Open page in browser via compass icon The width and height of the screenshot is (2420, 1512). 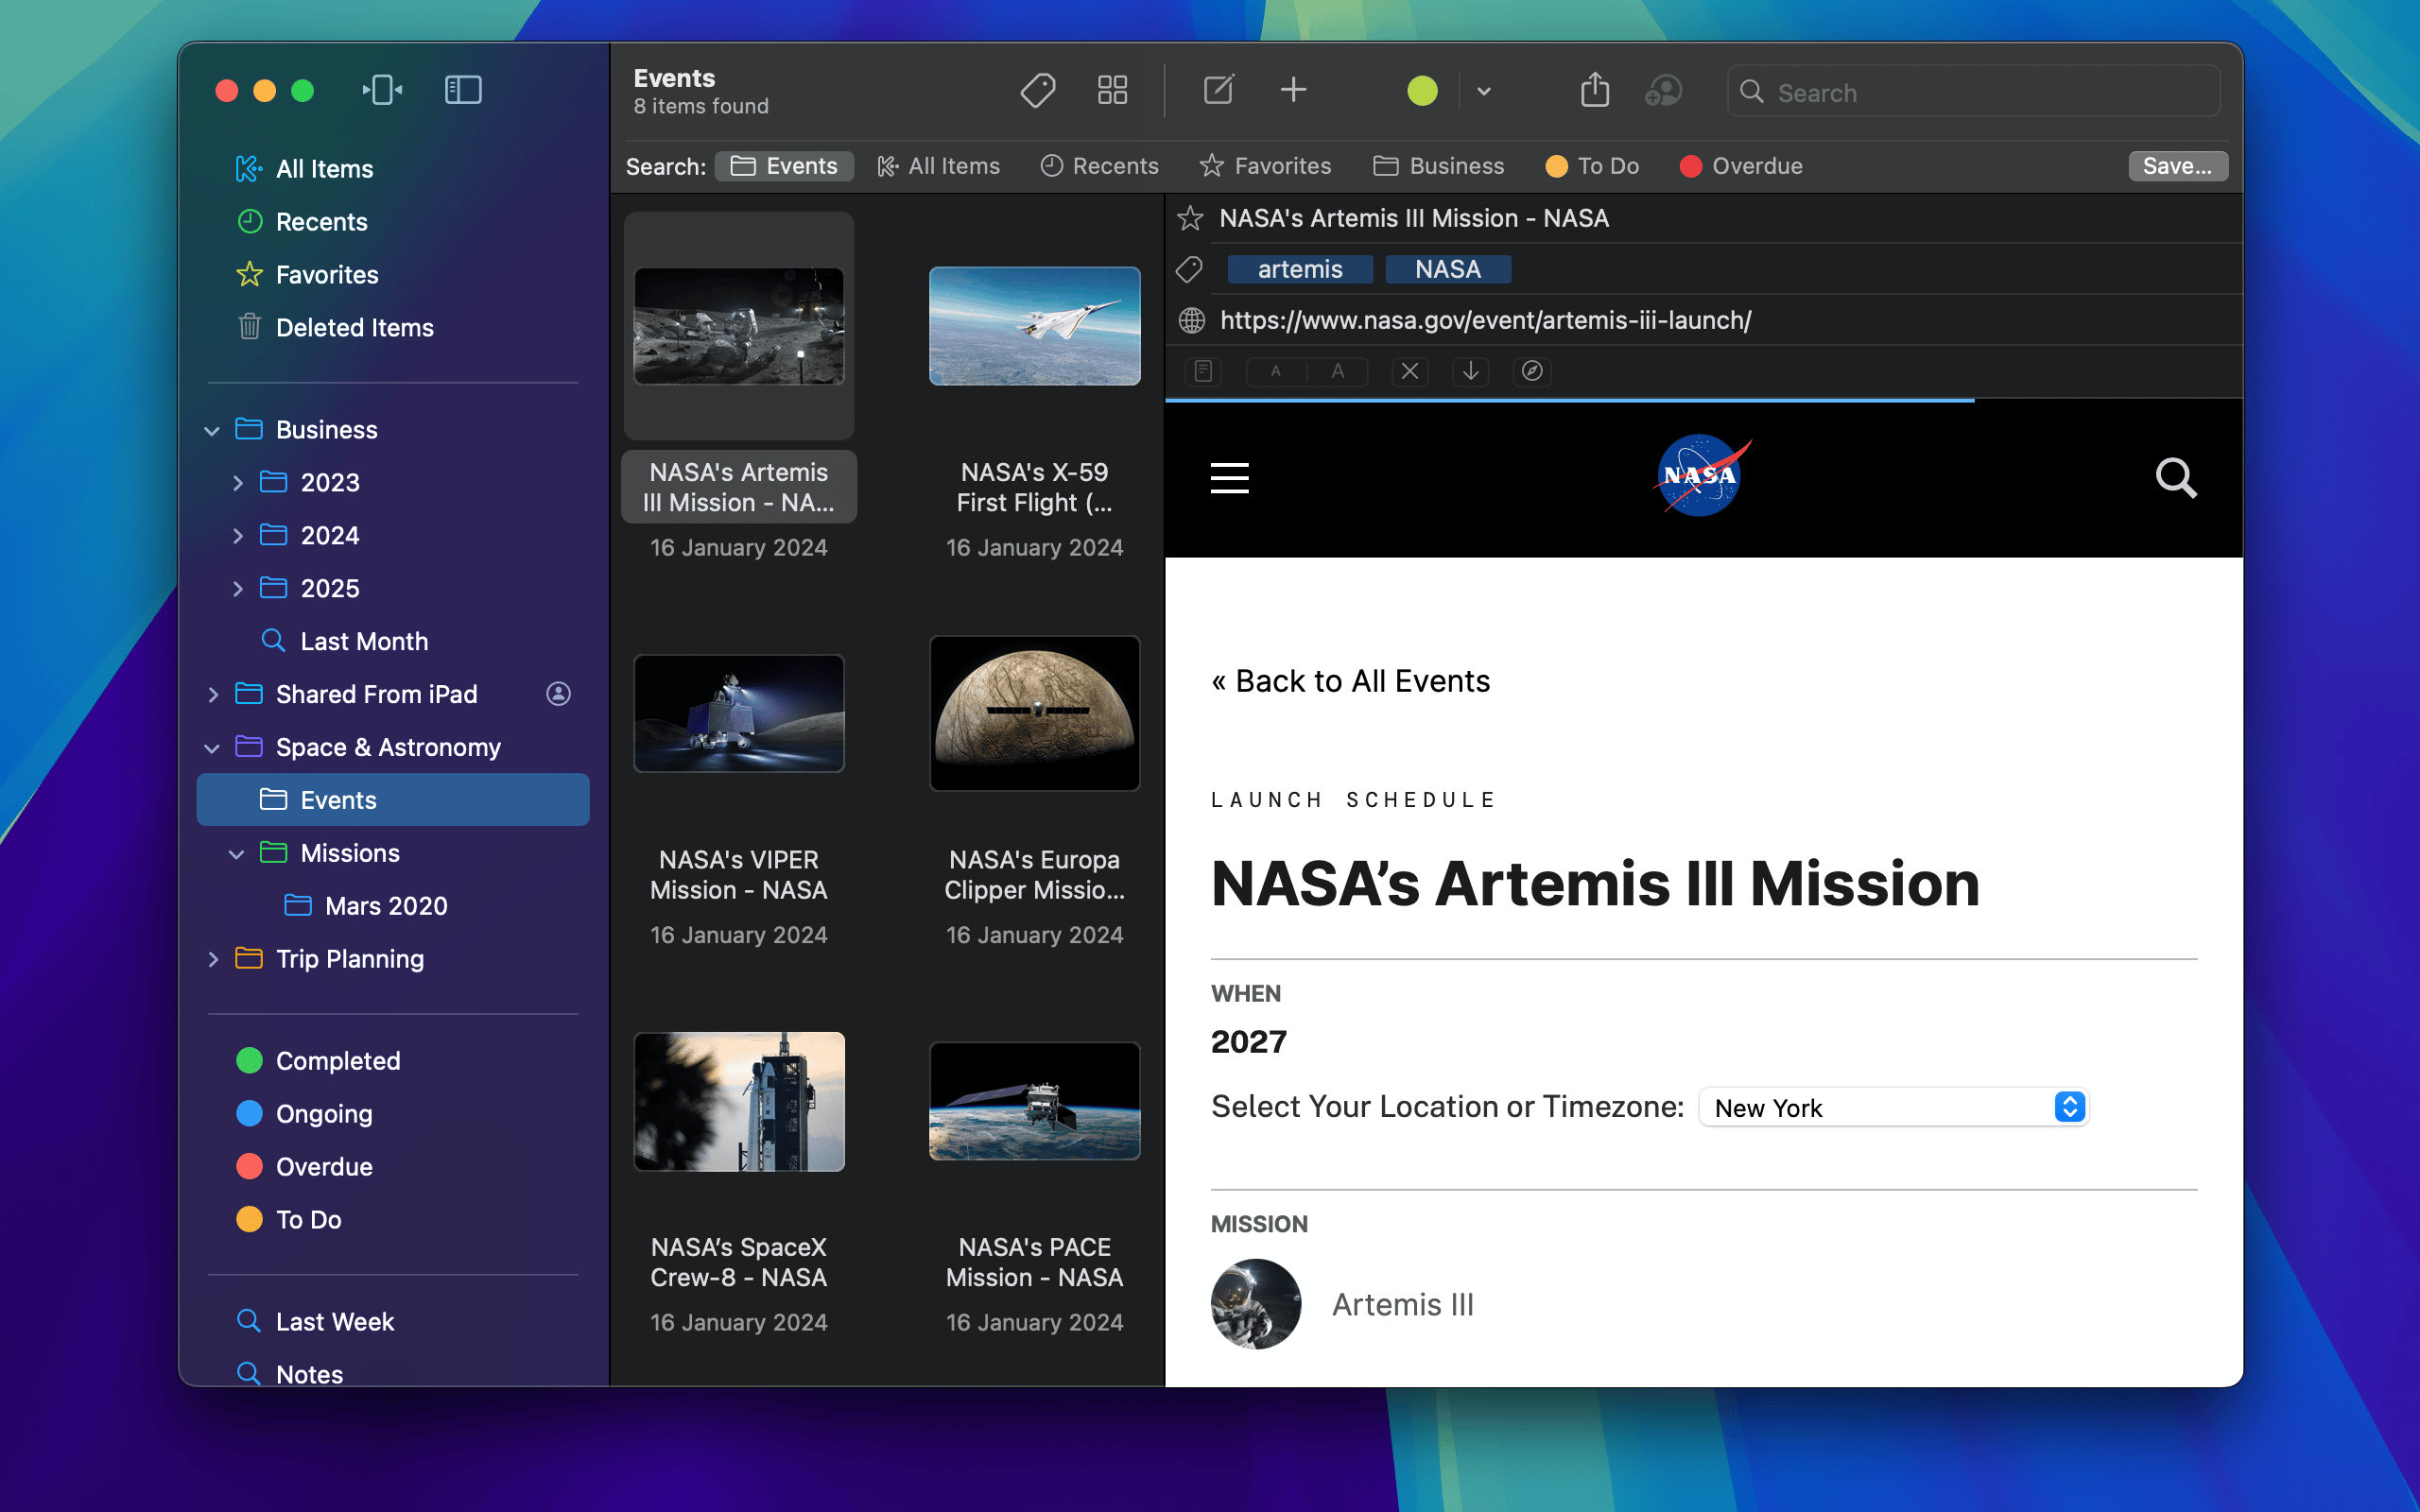[x=1532, y=371]
